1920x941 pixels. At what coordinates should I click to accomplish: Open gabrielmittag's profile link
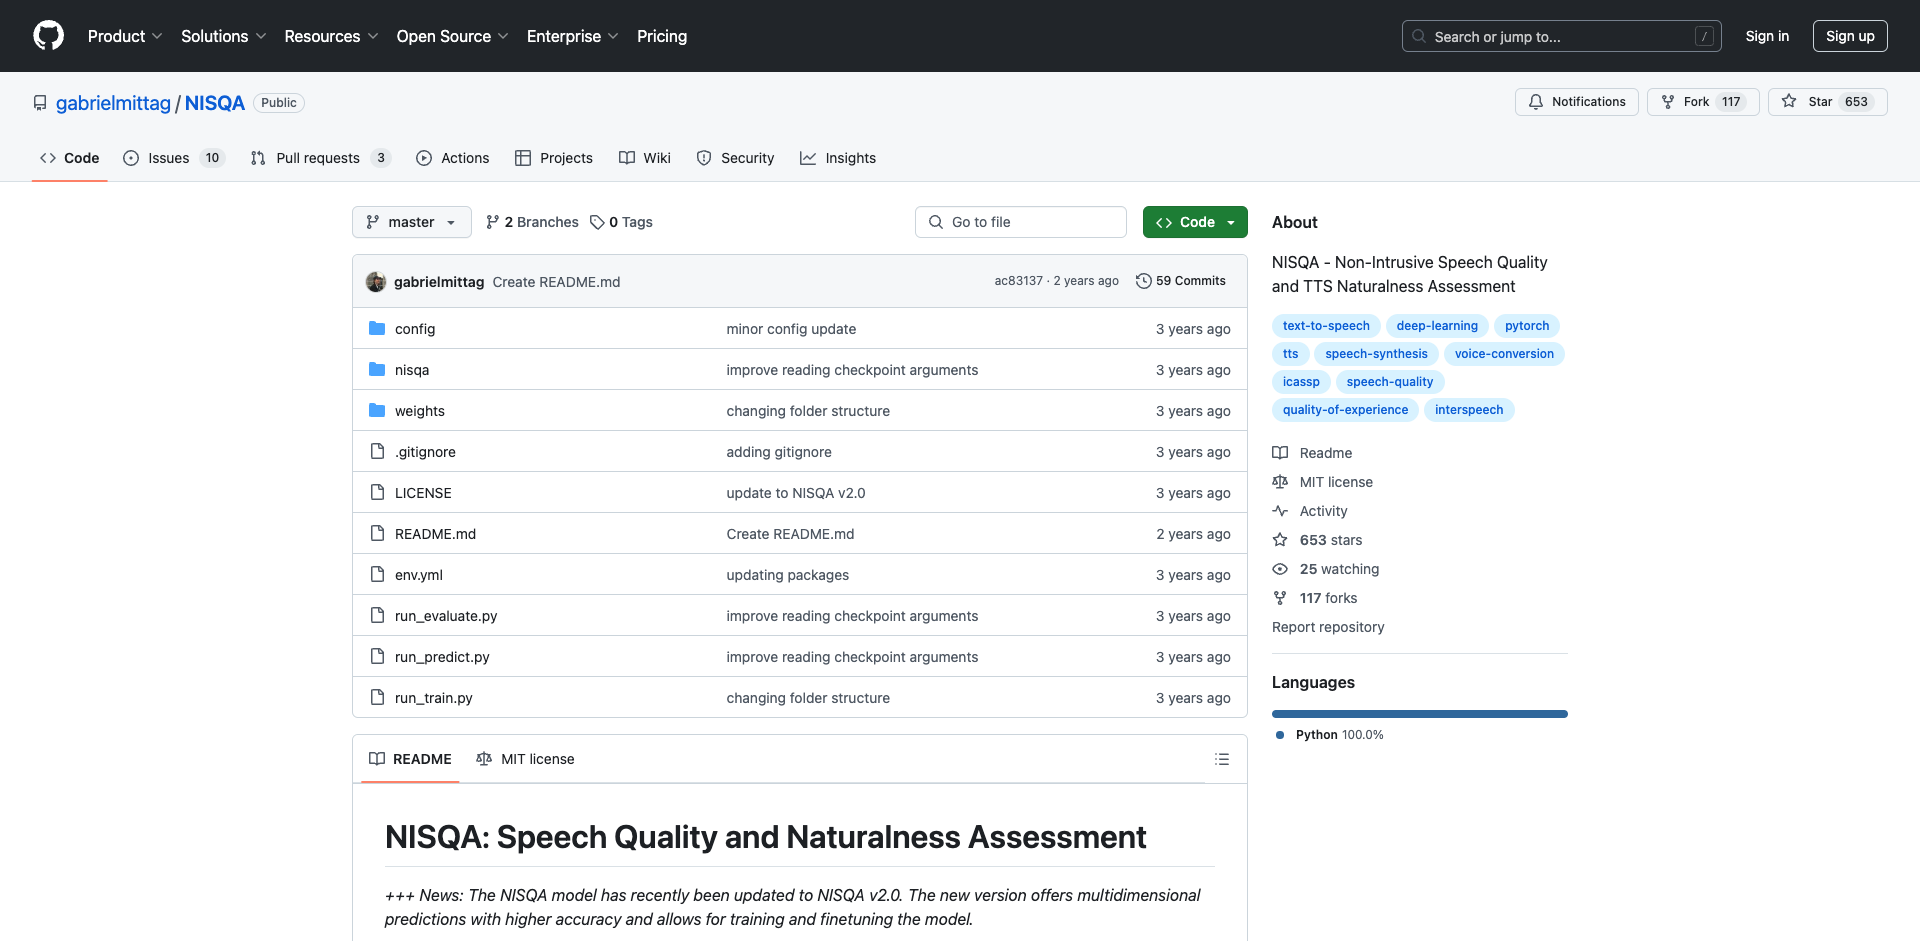113,103
